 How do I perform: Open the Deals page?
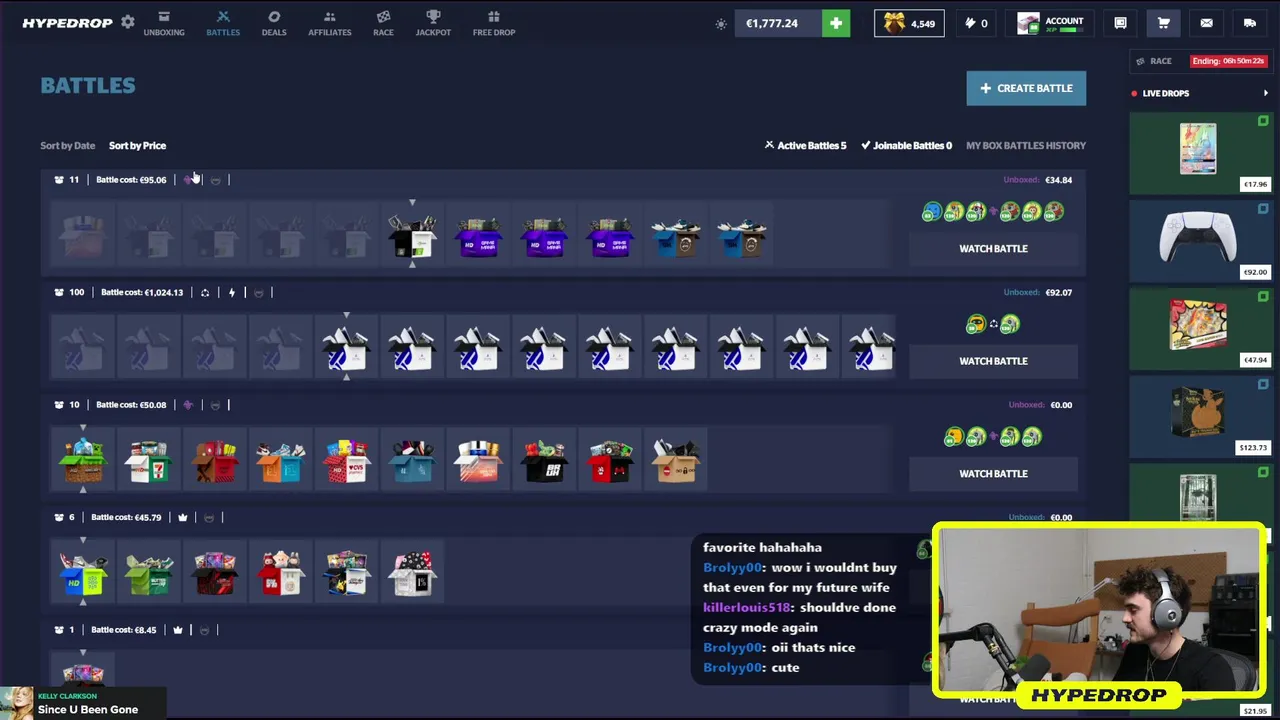274,23
